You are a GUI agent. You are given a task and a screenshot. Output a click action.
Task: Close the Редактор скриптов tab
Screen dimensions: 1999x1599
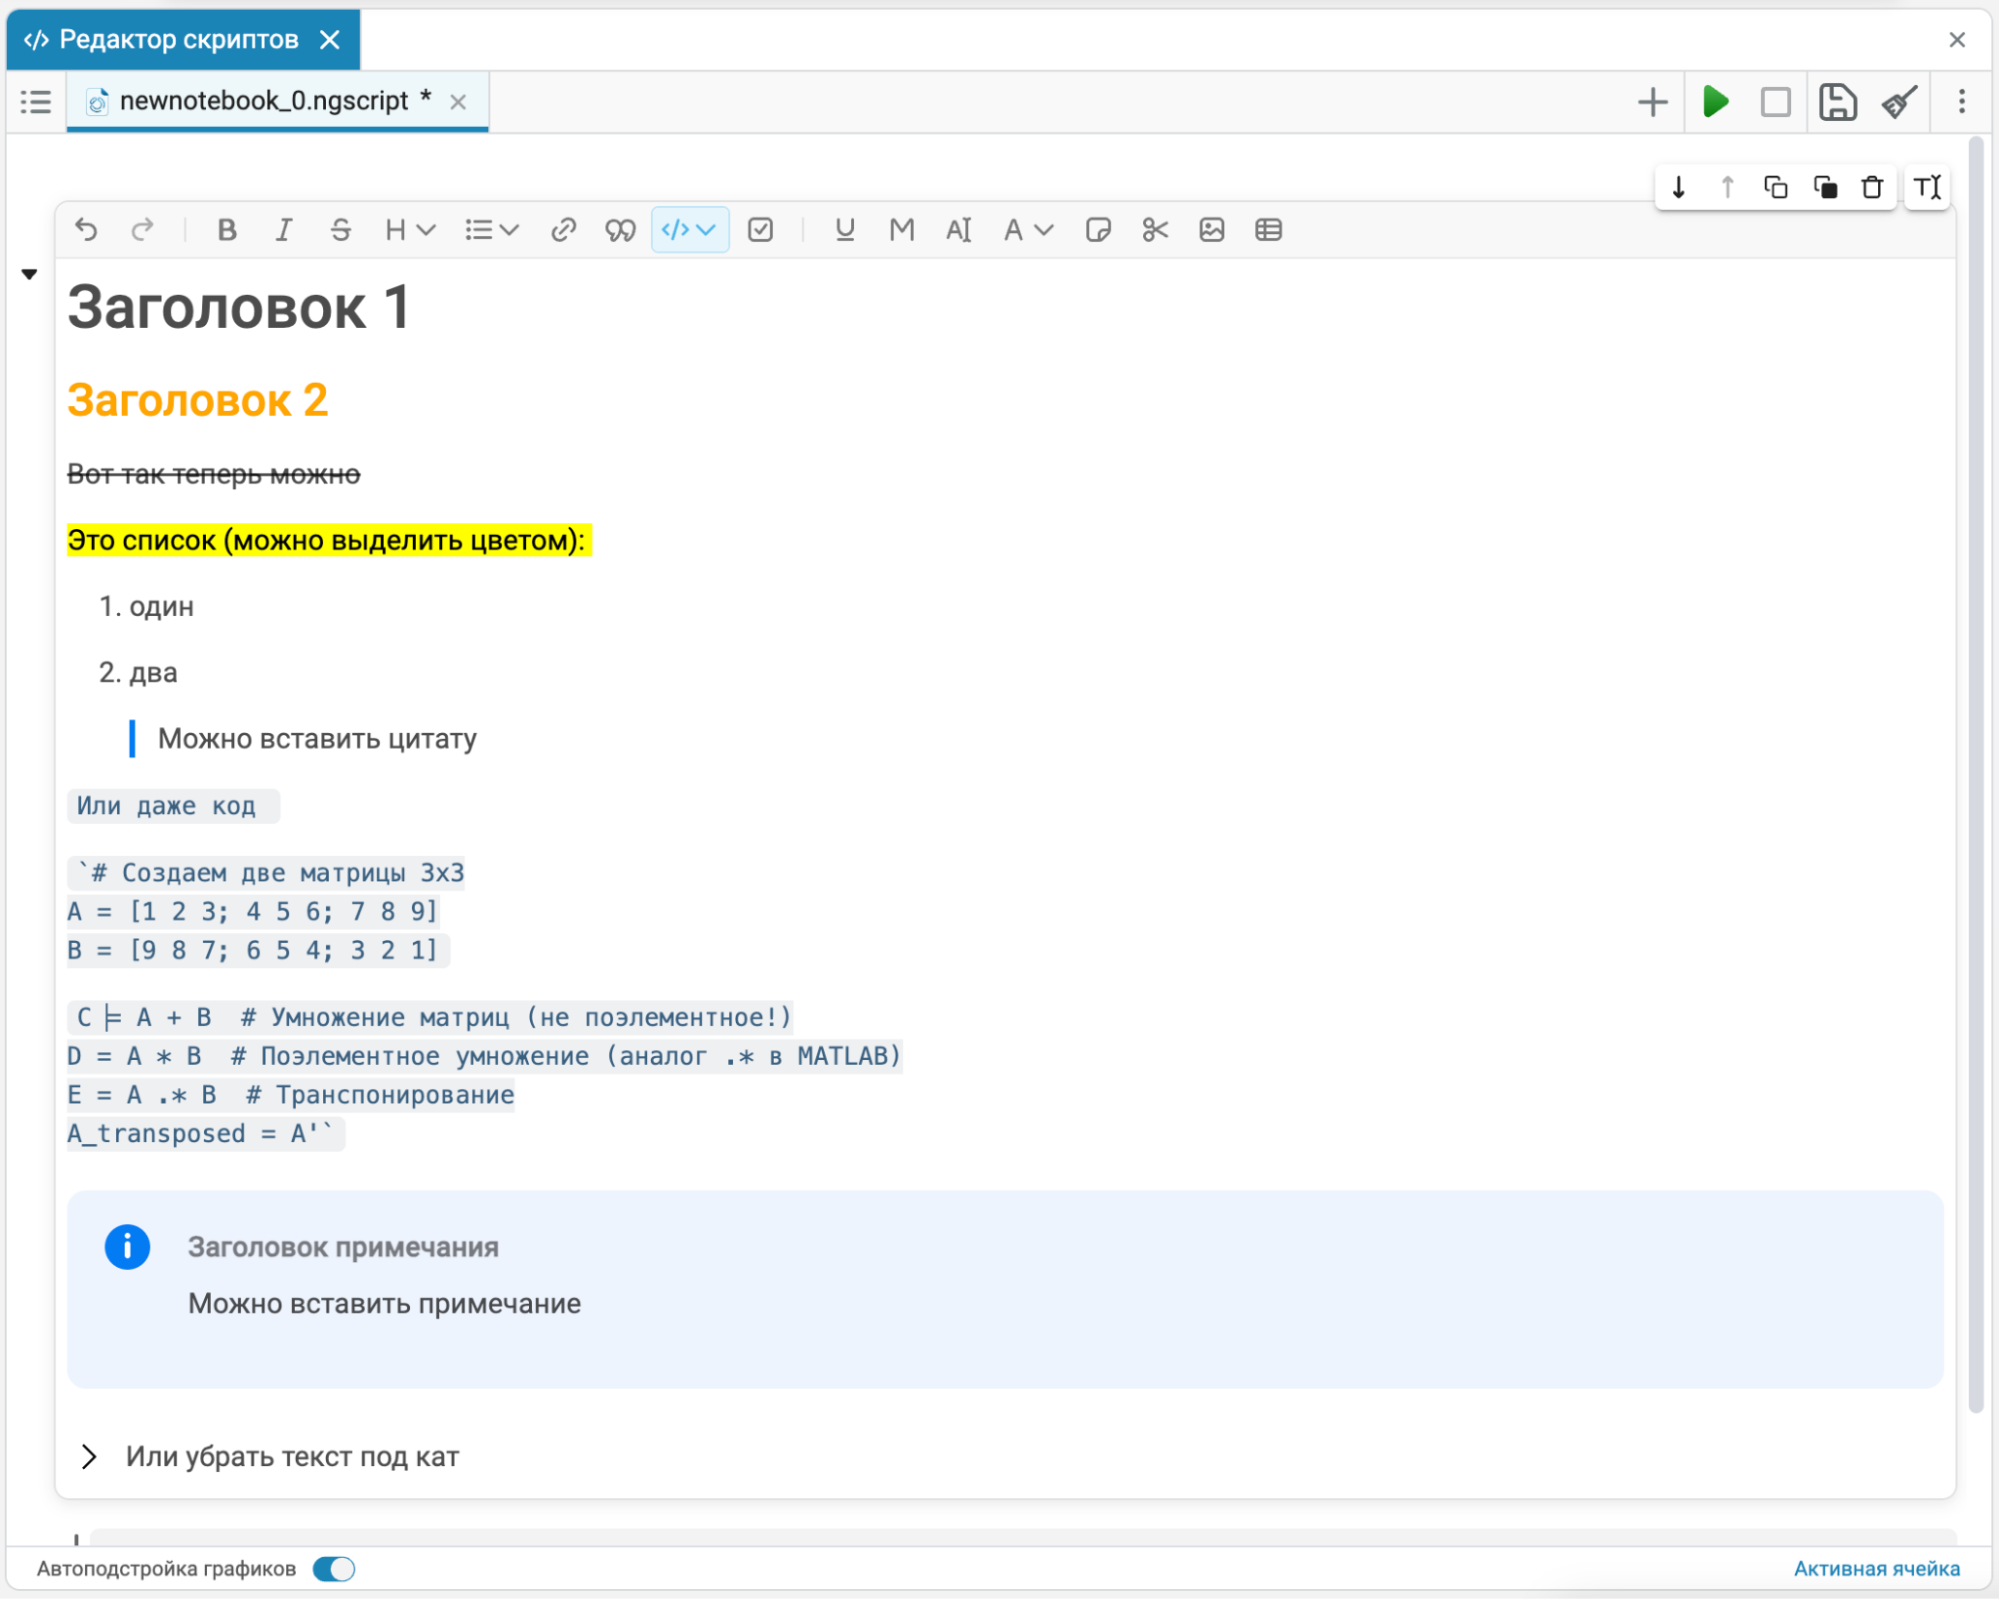click(330, 40)
